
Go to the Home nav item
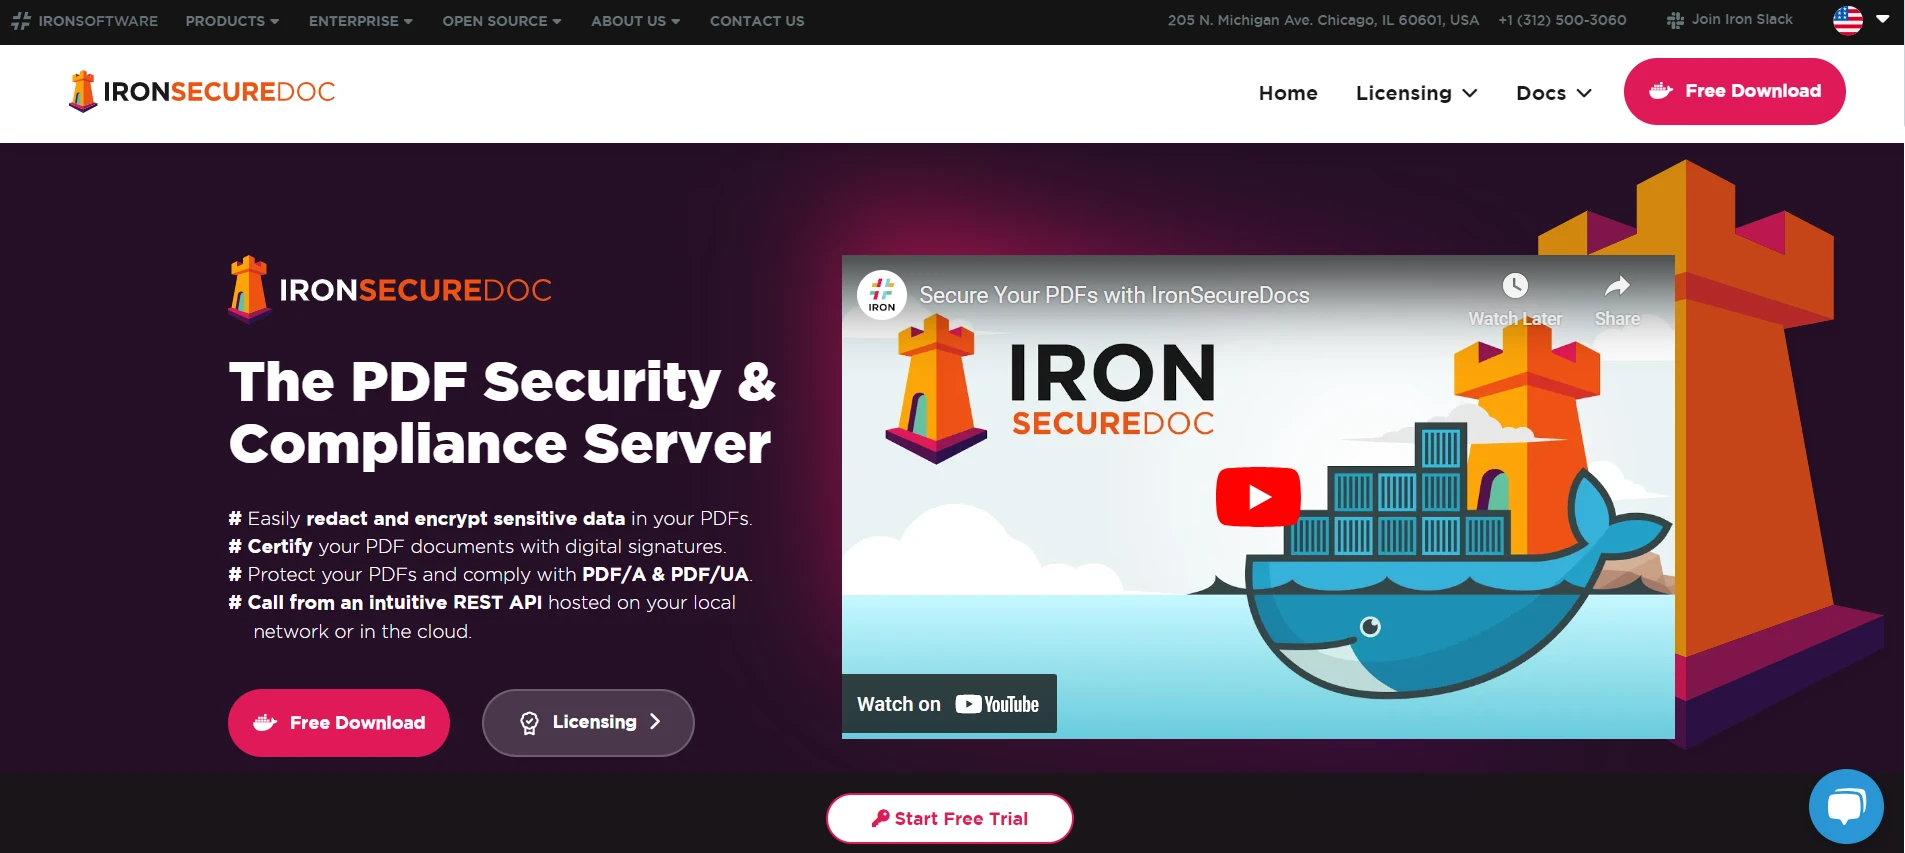(1288, 93)
